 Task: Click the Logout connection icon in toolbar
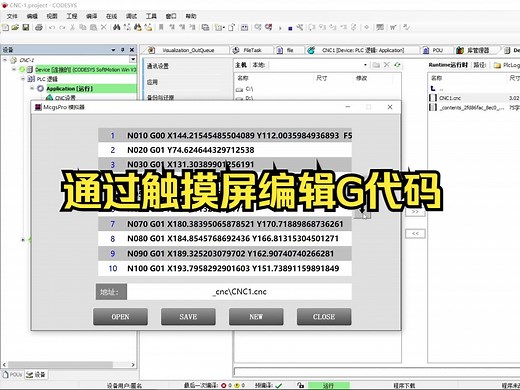click(x=268, y=27)
